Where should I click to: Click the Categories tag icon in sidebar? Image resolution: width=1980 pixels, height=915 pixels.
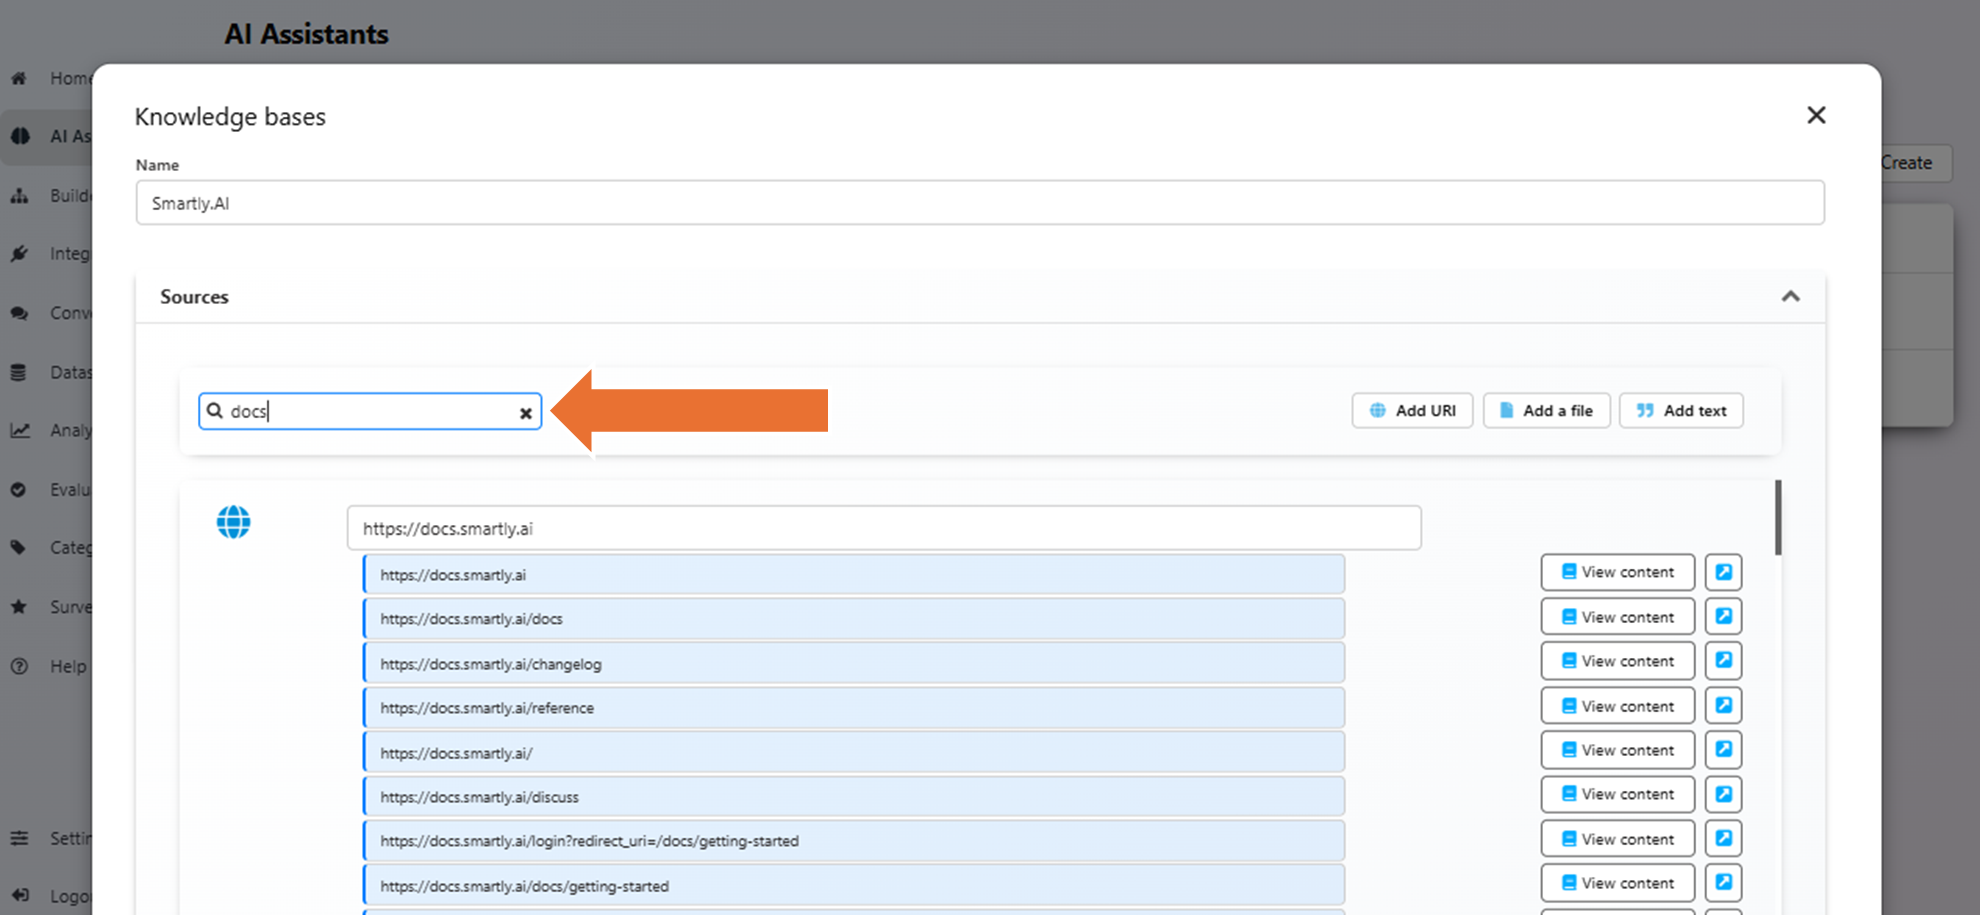[x=18, y=548]
